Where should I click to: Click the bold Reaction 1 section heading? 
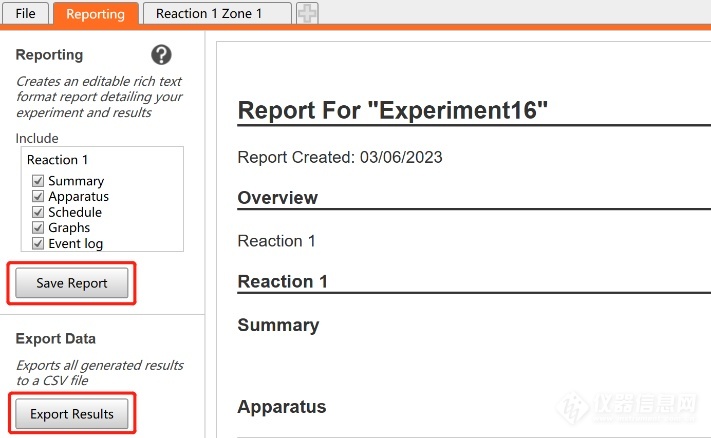tap(282, 282)
